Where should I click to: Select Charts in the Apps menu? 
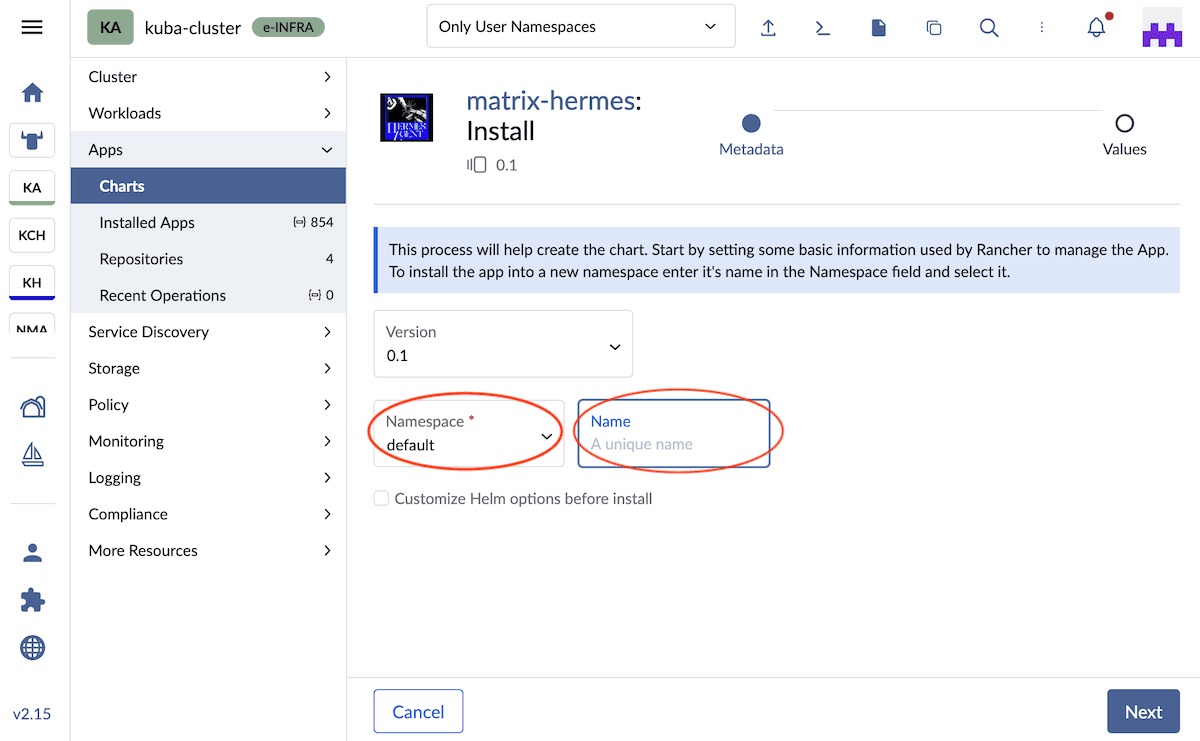pyautogui.click(x=209, y=186)
